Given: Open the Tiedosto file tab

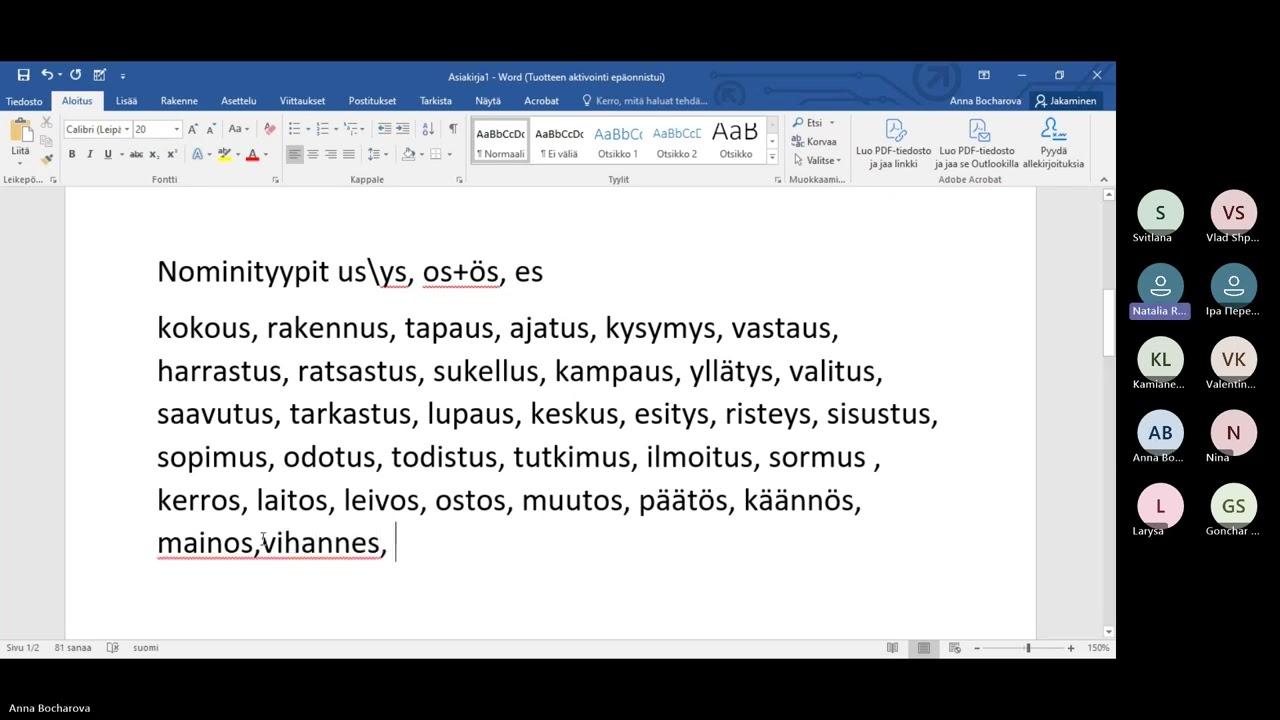Looking at the screenshot, I should point(24,101).
